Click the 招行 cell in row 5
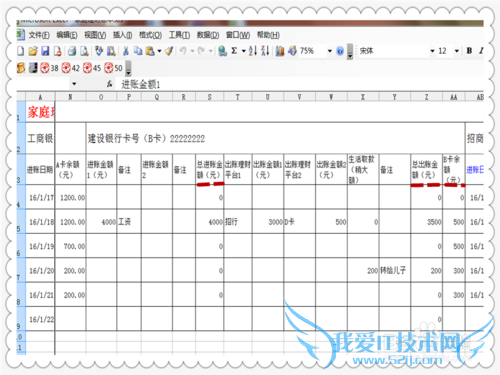This screenshot has height=375, width=500. tap(238, 222)
